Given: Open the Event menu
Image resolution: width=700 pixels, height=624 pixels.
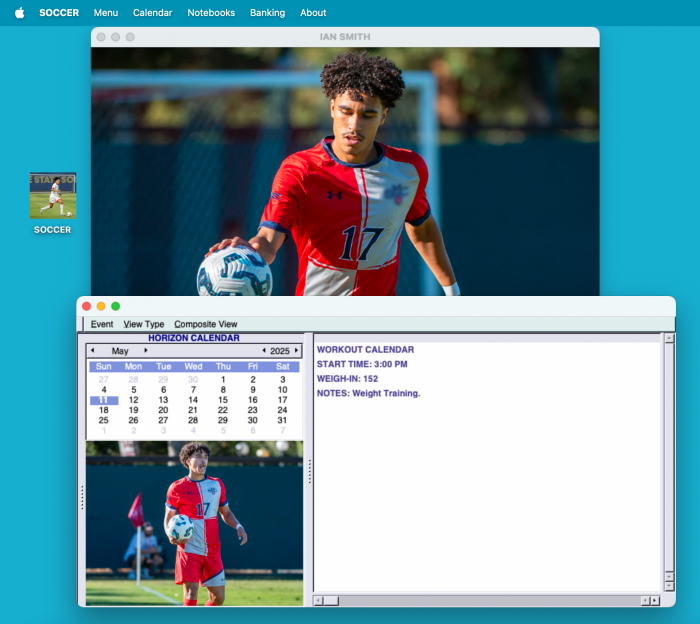Looking at the screenshot, I should (x=102, y=324).
